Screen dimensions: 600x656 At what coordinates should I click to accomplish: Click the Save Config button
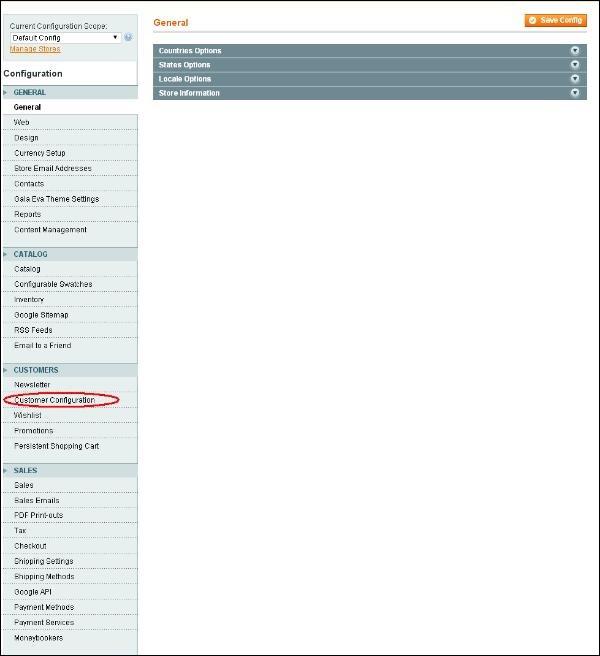[x=556, y=20]
